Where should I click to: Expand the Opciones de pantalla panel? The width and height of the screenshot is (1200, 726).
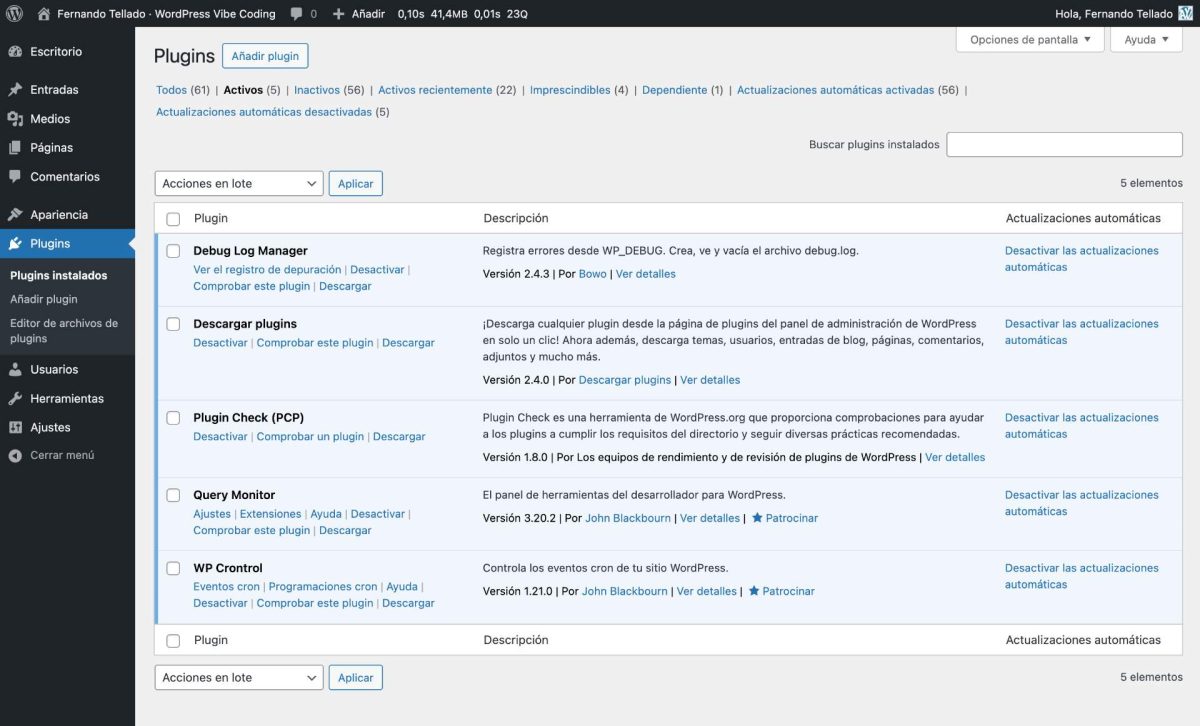pyautogui.click(x=1029, y=39)
